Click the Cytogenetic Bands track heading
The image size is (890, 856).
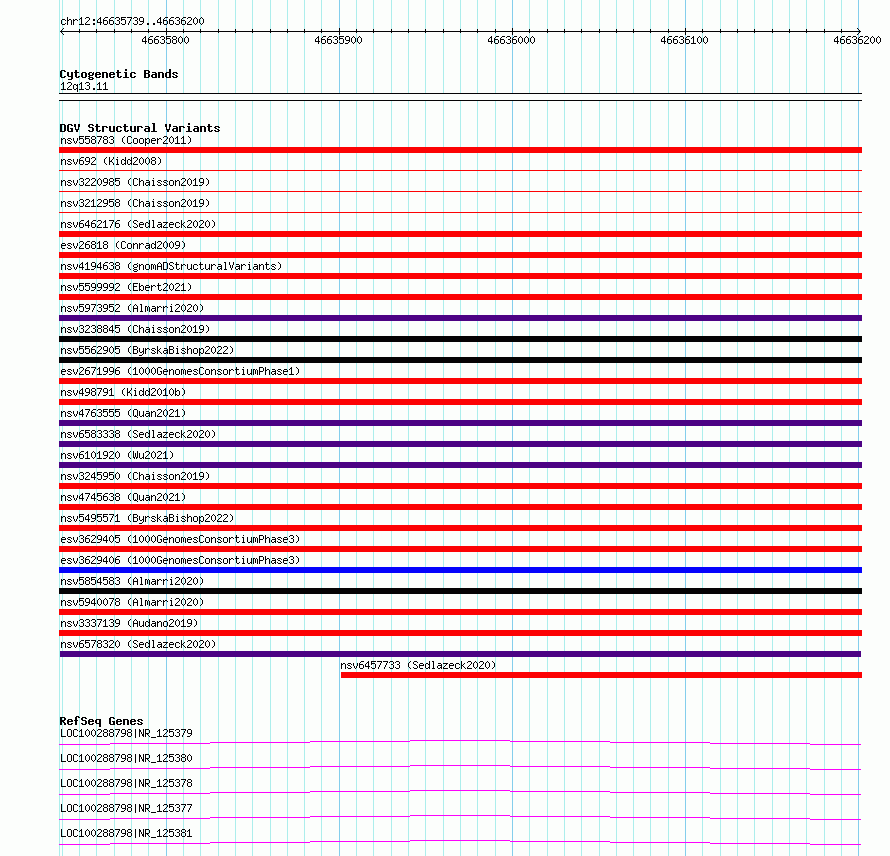pyautogui.click(x=119, y=74)
